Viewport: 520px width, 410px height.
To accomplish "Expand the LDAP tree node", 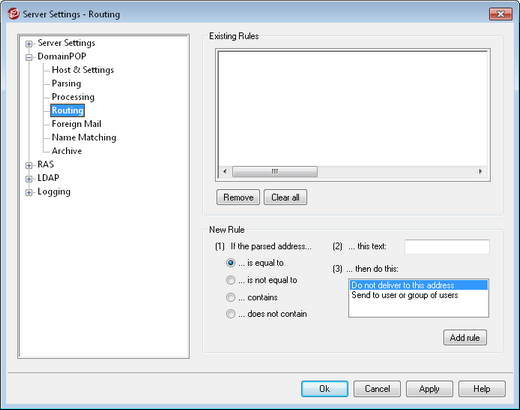I will (29, 179).
